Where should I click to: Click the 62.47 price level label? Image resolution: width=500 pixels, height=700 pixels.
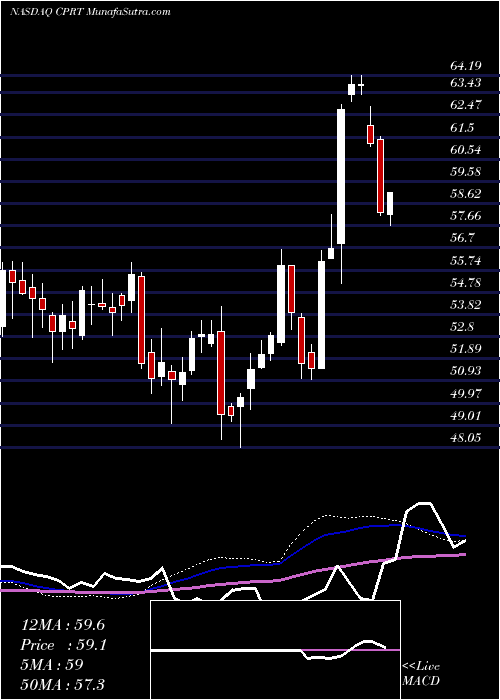tap(466, 105)
